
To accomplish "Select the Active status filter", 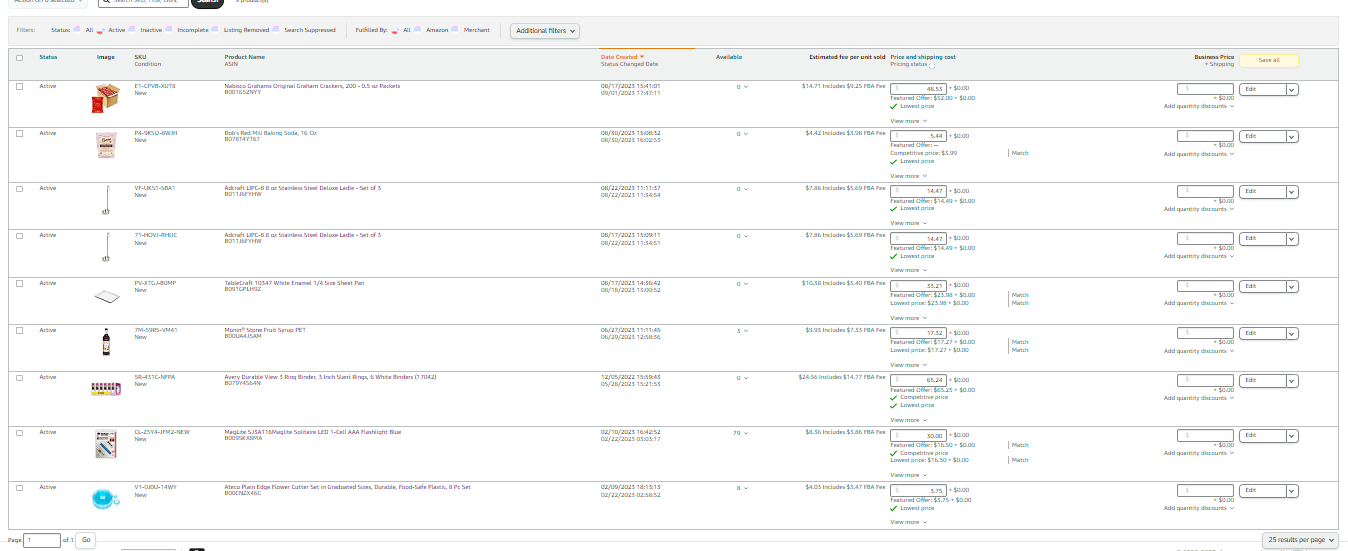I will [100, 30].
